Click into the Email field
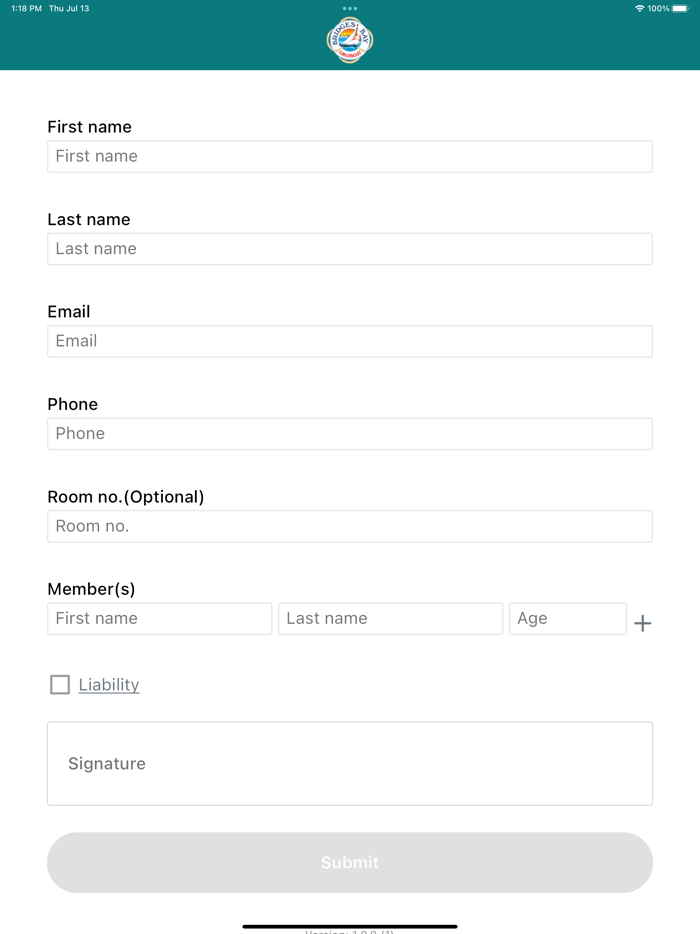Screen dimensions: 700x934 (x=350, y=341)
